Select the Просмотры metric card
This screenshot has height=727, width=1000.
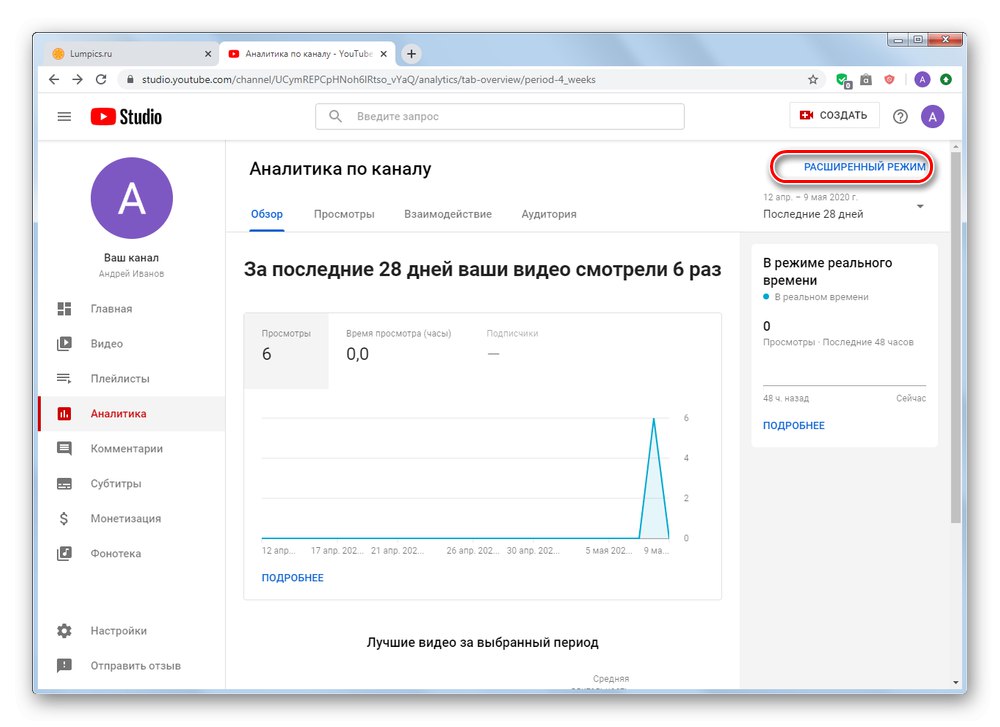pyautogui.click(x=286, y=350)
